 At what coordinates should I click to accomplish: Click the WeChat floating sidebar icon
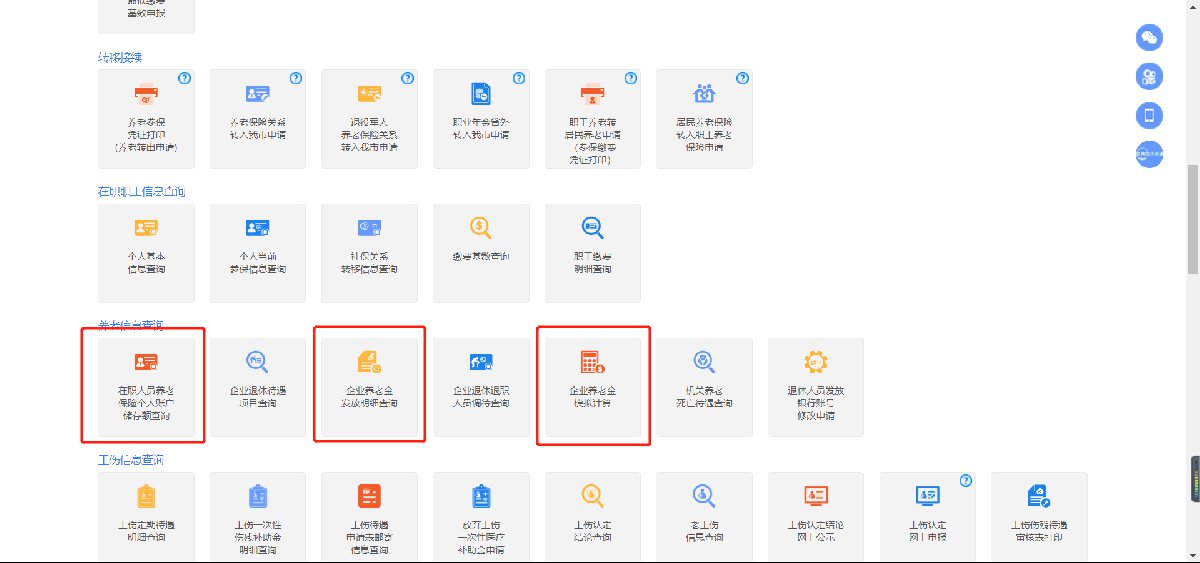coord(1150,38)
